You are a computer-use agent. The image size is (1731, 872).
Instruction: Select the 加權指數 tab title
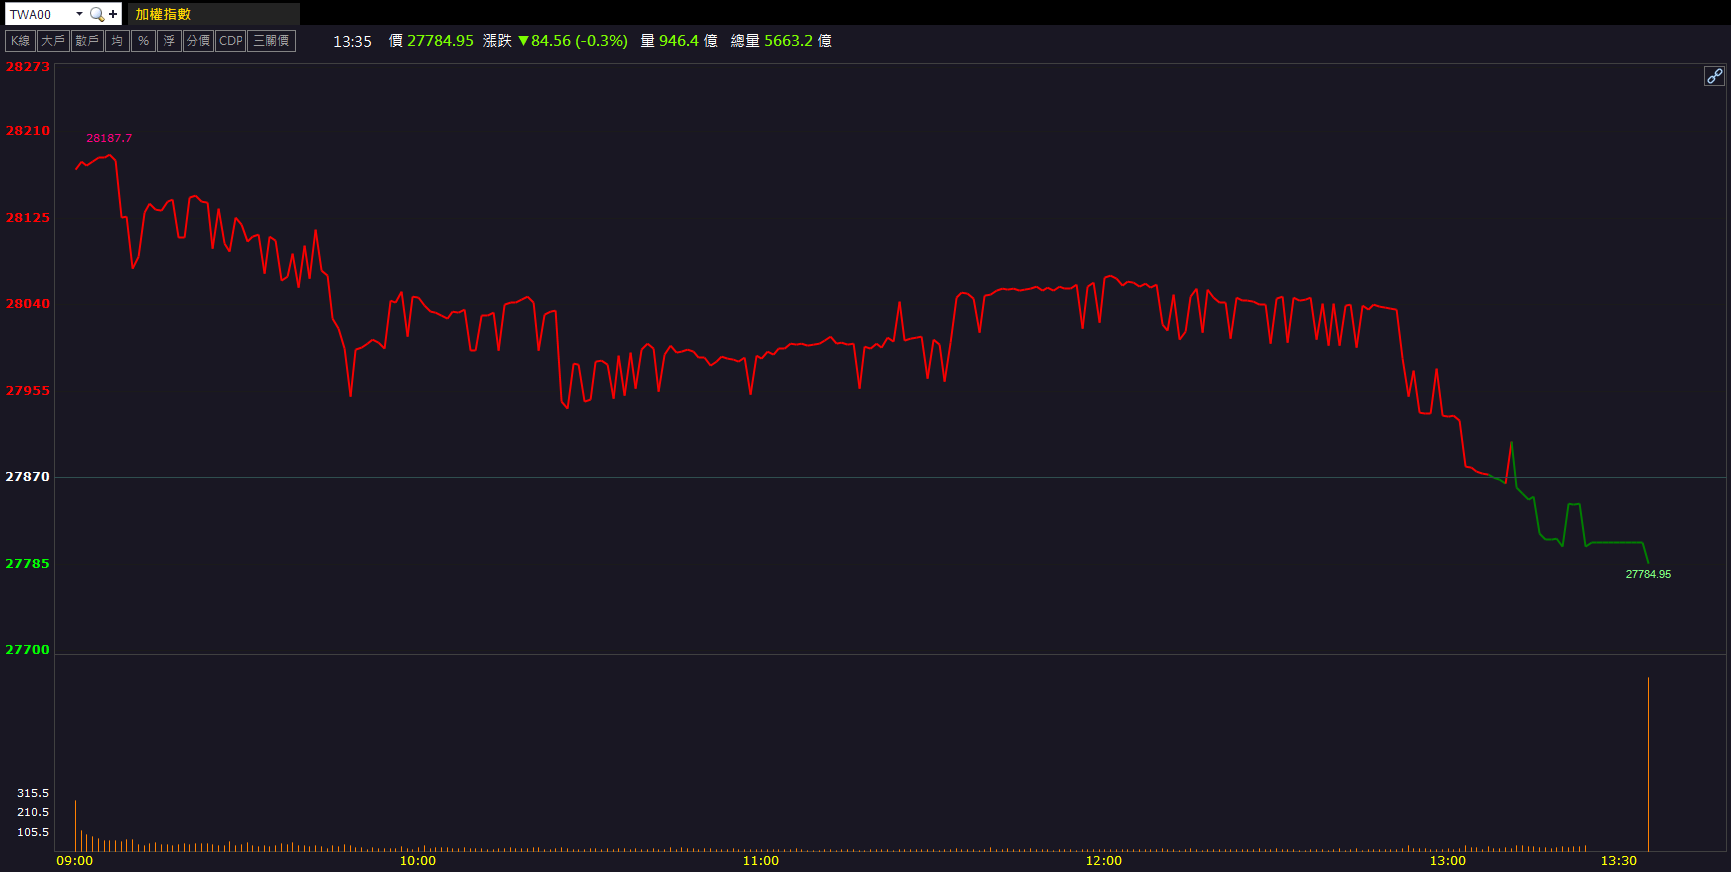click(x=163, y=14)
